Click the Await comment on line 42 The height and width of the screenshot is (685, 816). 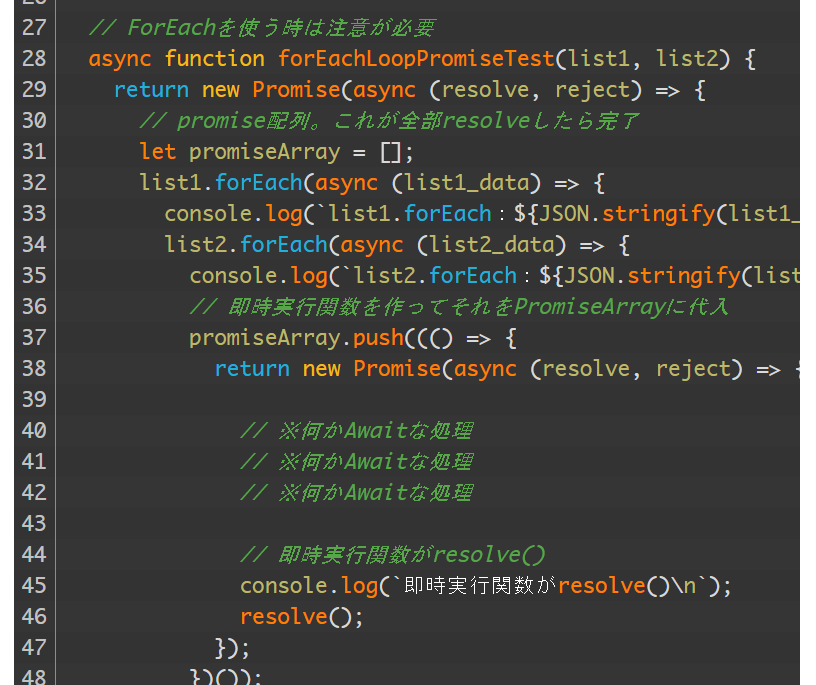(x=356, y=493)
